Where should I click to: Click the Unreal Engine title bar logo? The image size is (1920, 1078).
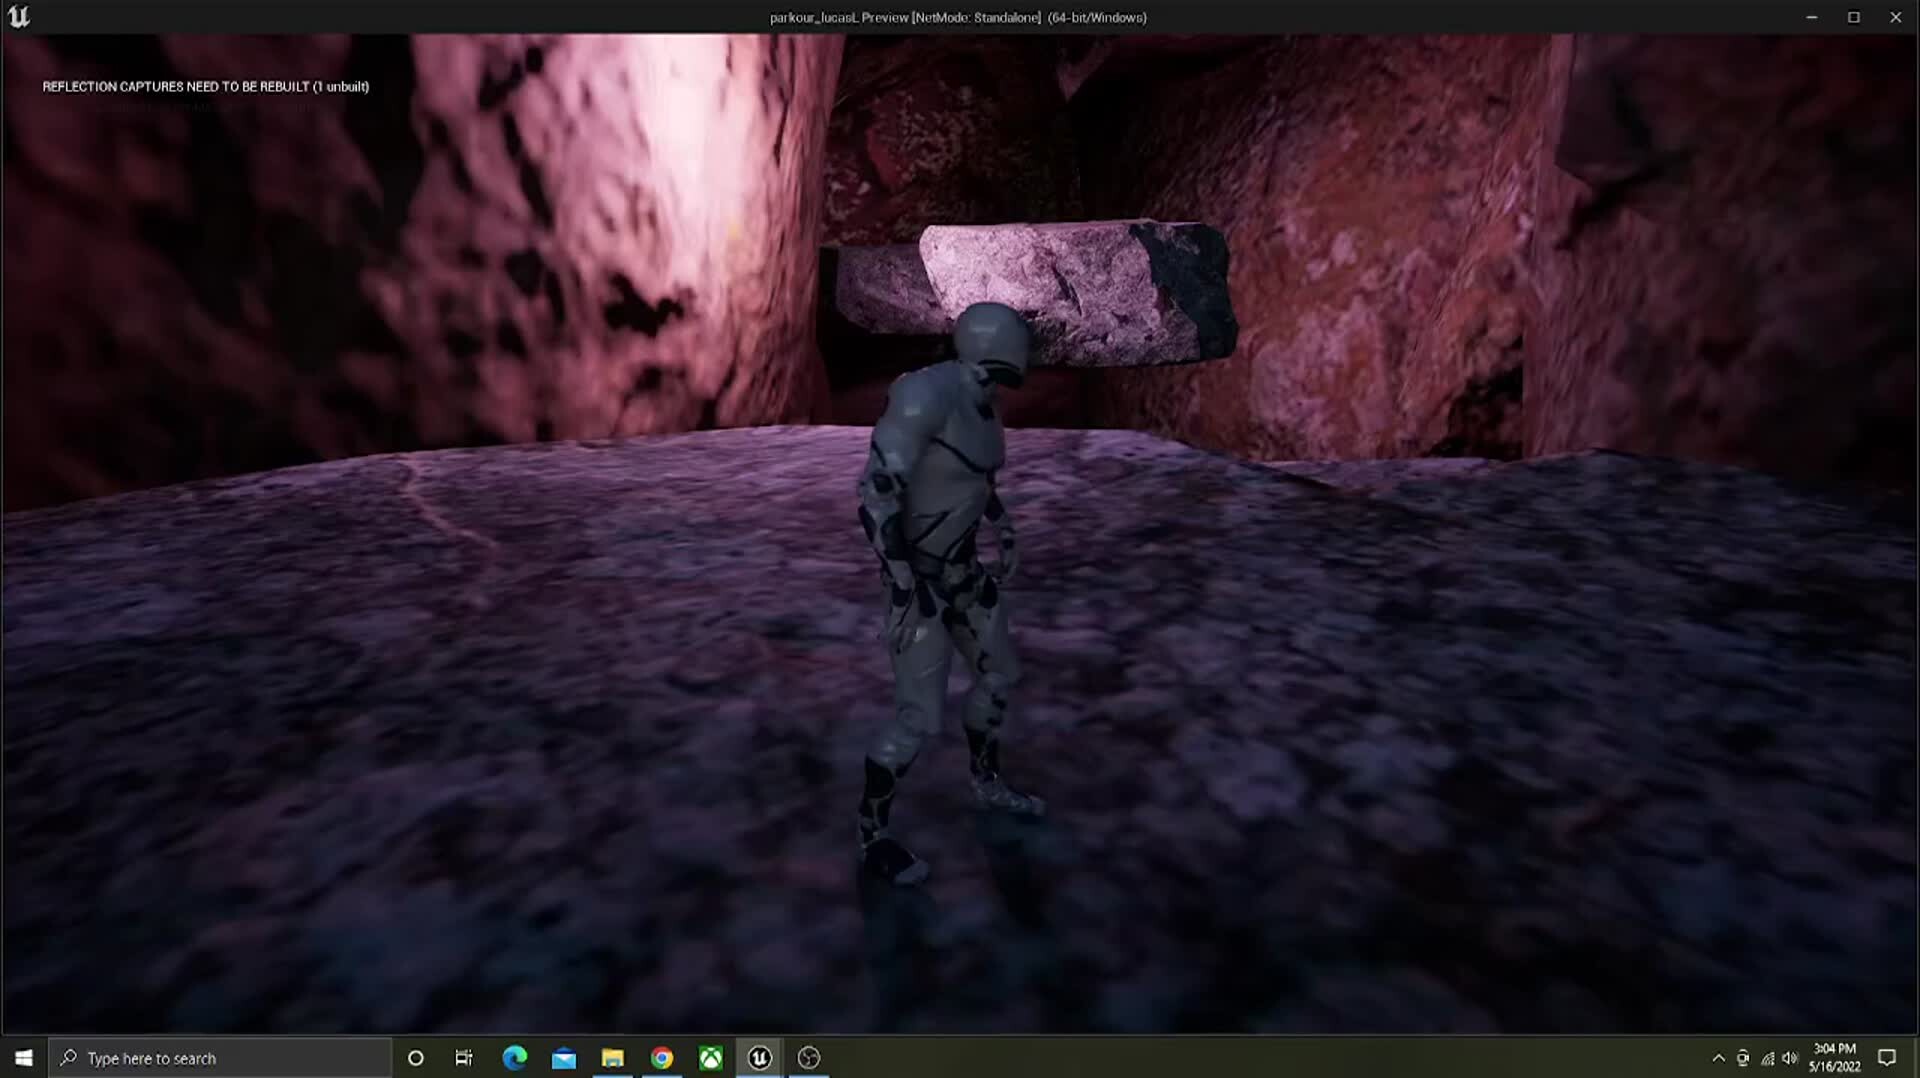pyautogui.click(x=19, y=16)
